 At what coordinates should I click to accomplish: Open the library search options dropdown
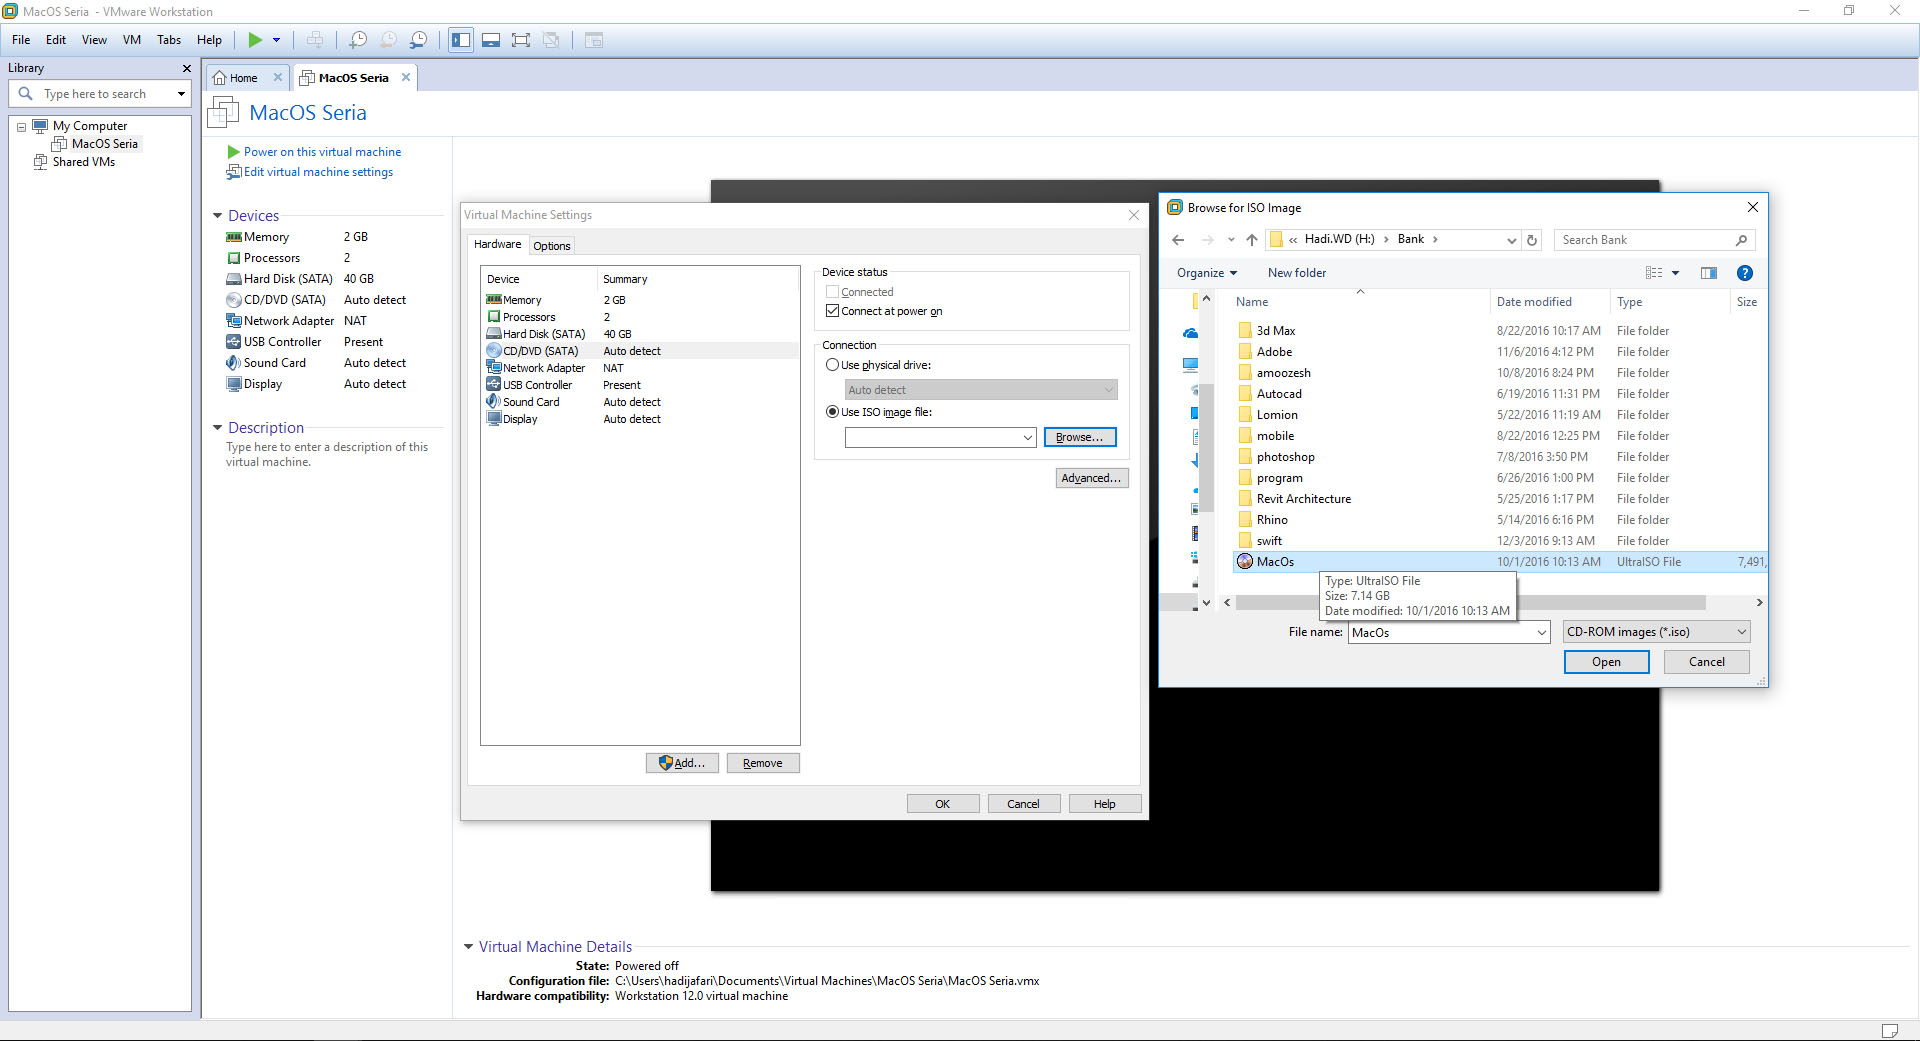181,94
